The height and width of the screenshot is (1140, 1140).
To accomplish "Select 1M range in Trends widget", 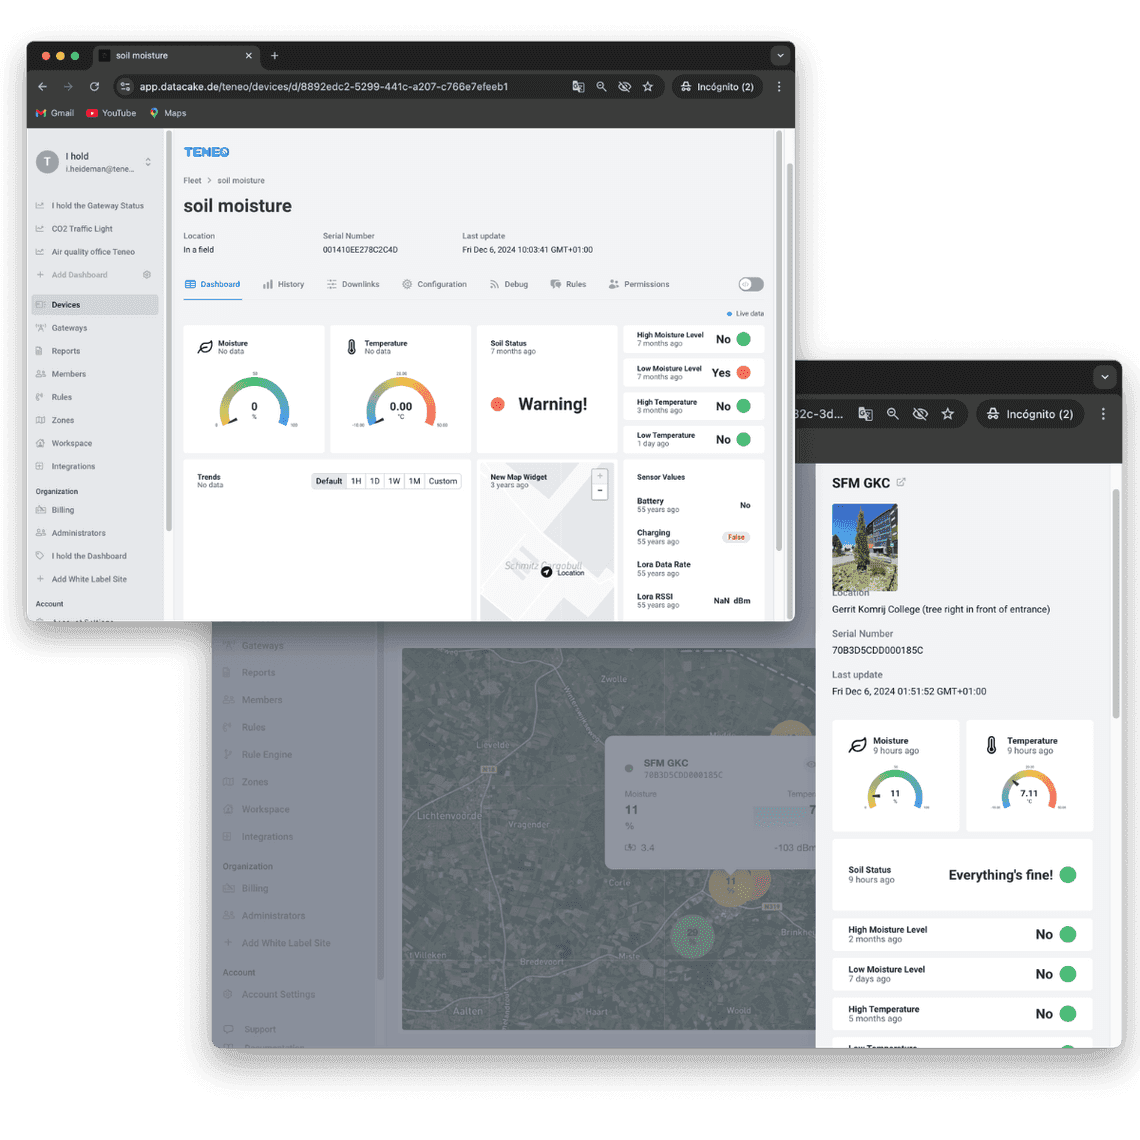I will [414, 481].
